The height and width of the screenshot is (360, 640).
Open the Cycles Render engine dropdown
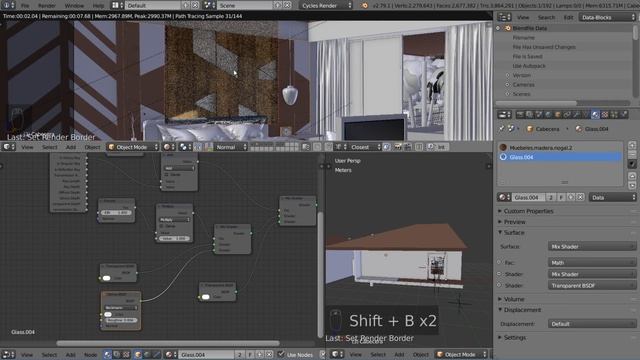click(x=326, y=5)
